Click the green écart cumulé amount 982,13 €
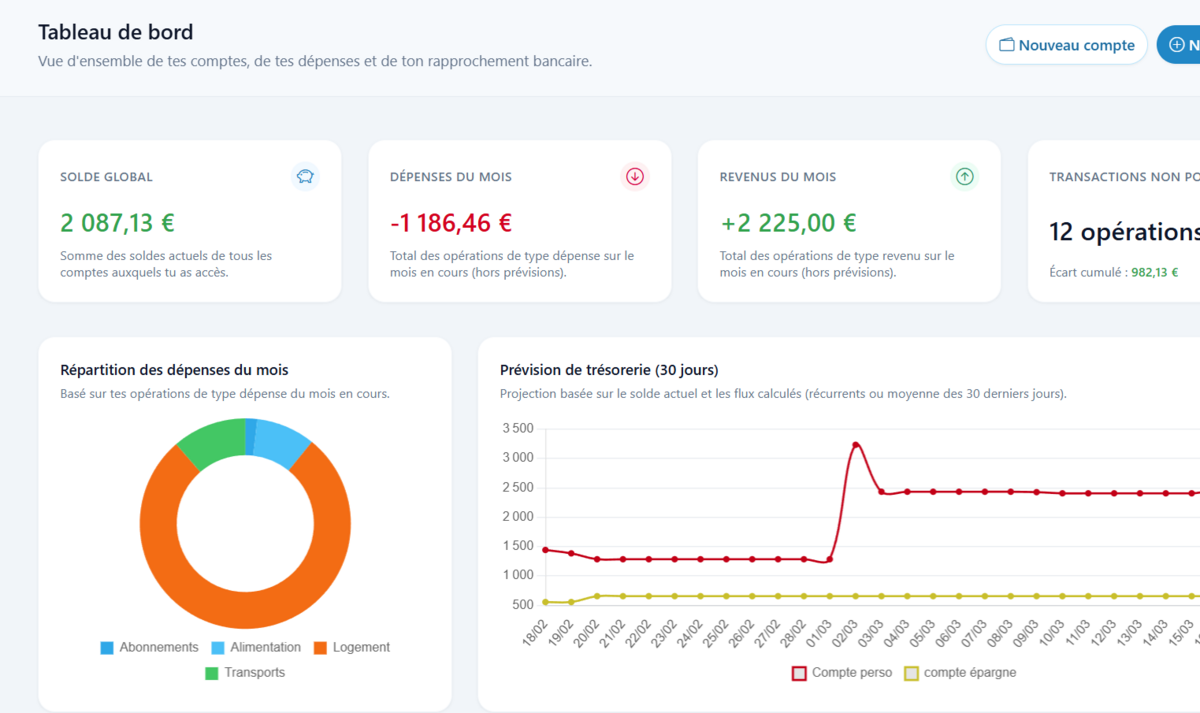1200x713 pixels. 1157,271
